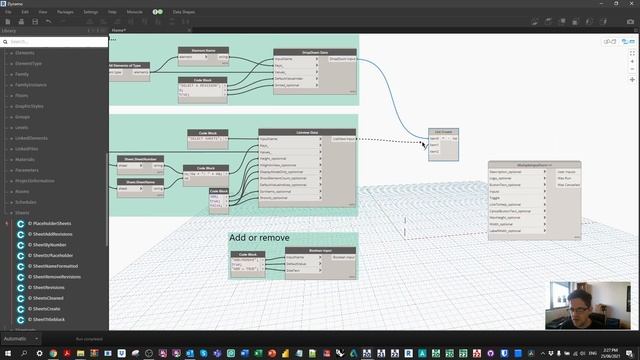Open the Packages menu
This screenshot has width=640, height=360.
click(x=65, y=12)
